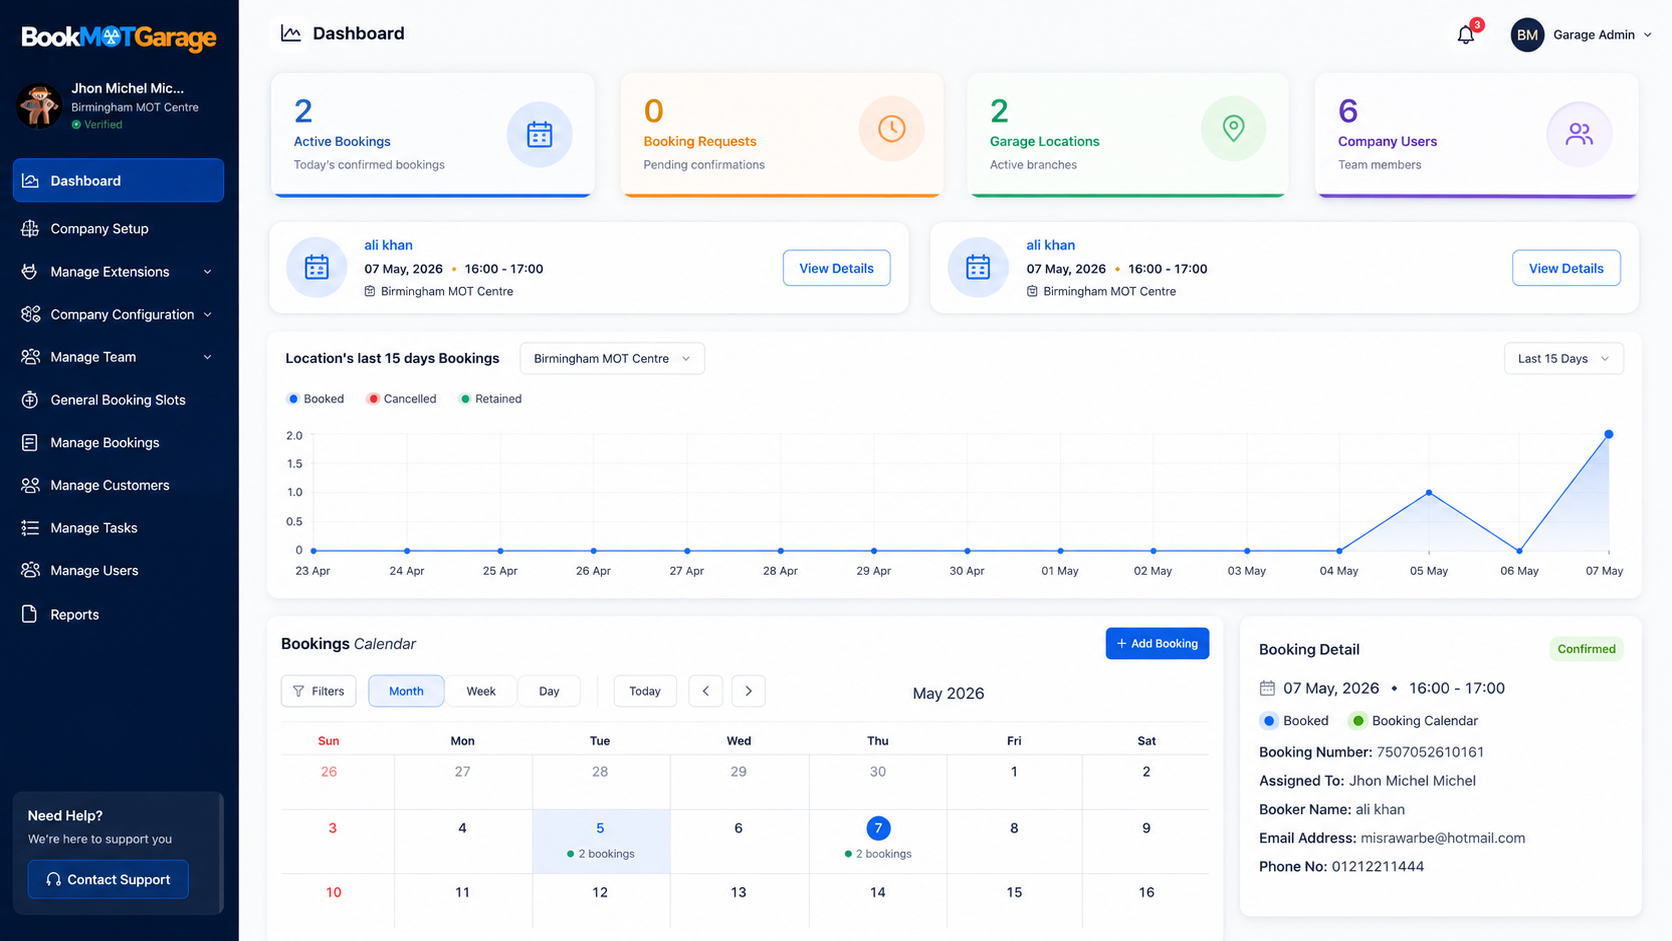Click the 07 May chart data point

(x=1608, y=435)
